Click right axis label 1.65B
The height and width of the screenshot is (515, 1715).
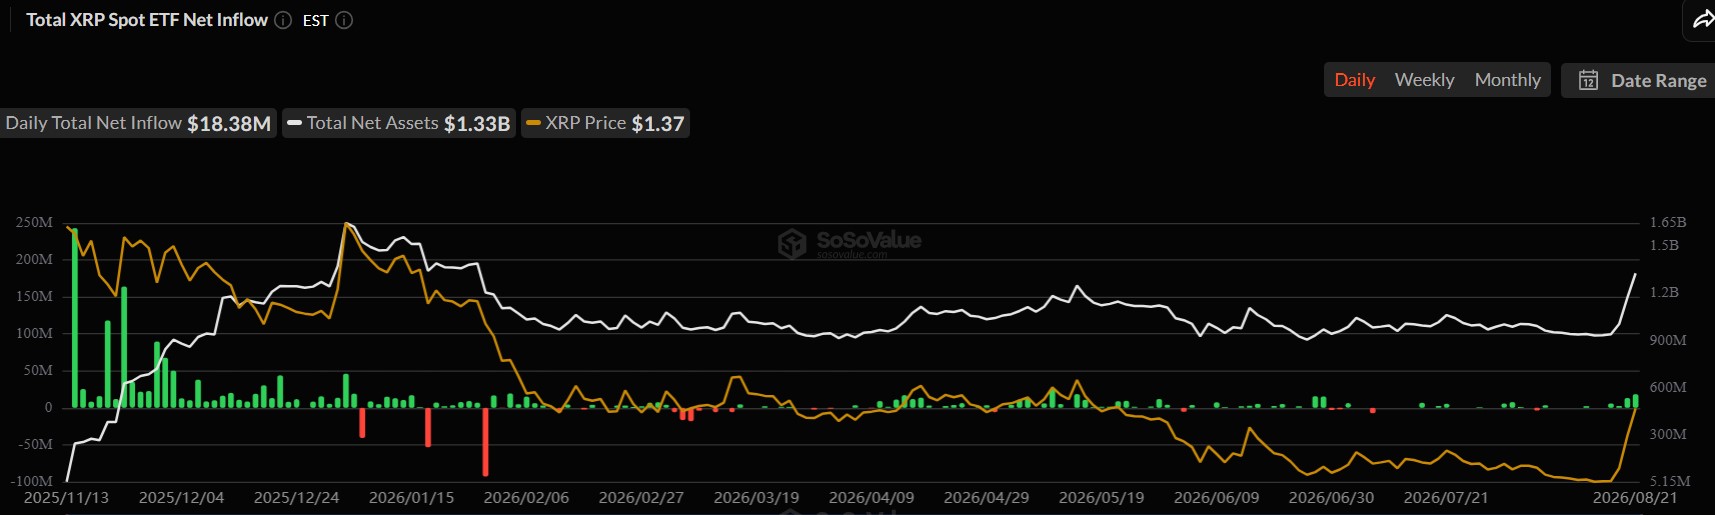point(1668,222)
